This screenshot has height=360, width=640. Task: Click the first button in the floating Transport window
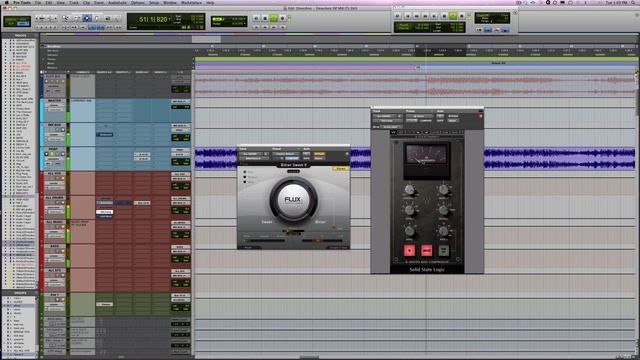click(398, 16)
